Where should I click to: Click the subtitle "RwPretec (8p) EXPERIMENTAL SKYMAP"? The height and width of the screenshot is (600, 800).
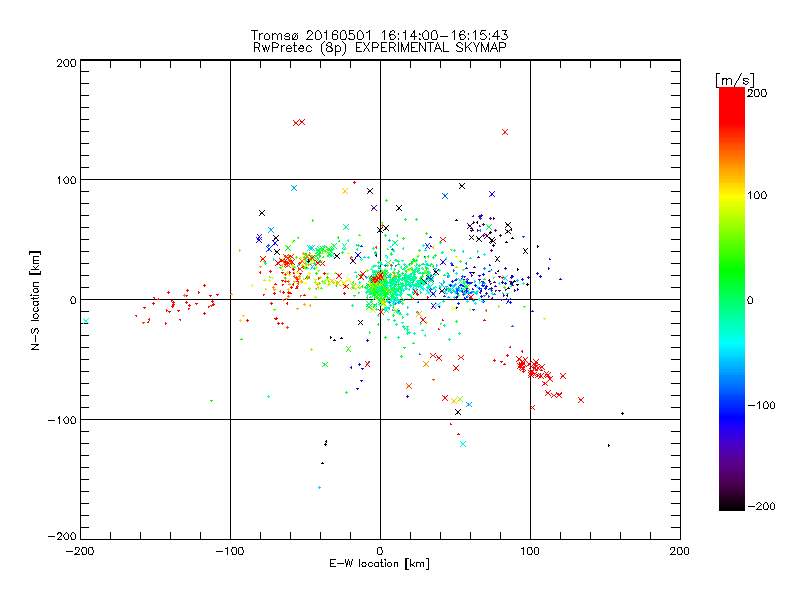point(380,48)
